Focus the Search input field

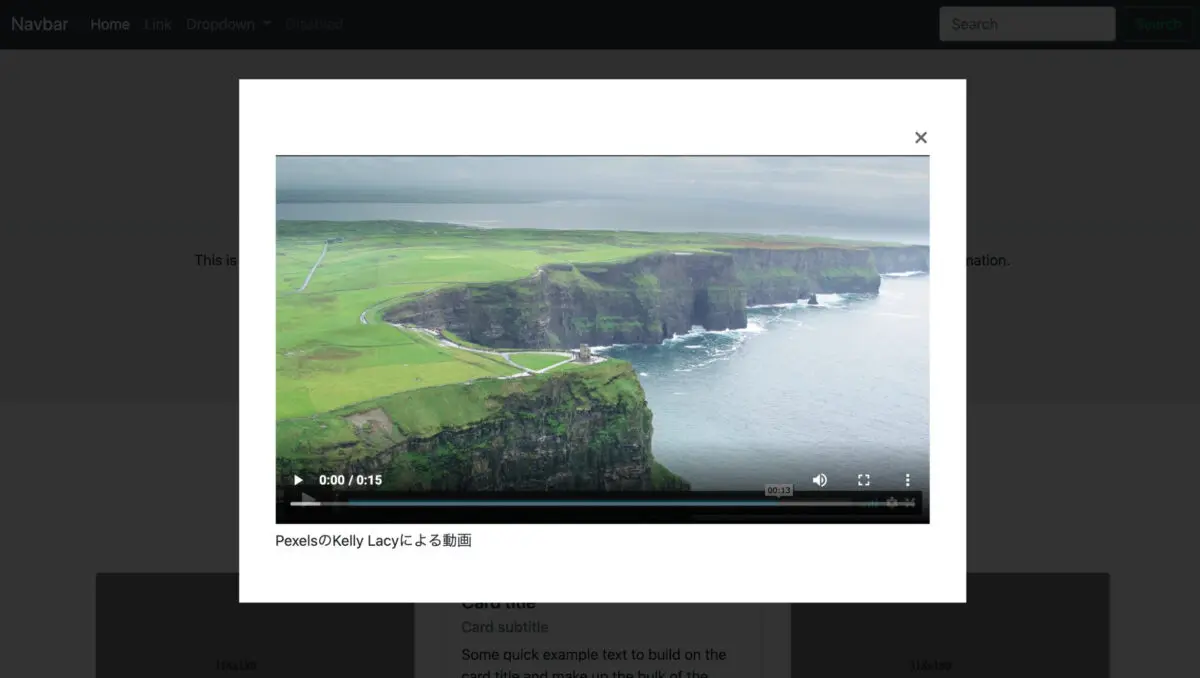[x=1027, y=24]
